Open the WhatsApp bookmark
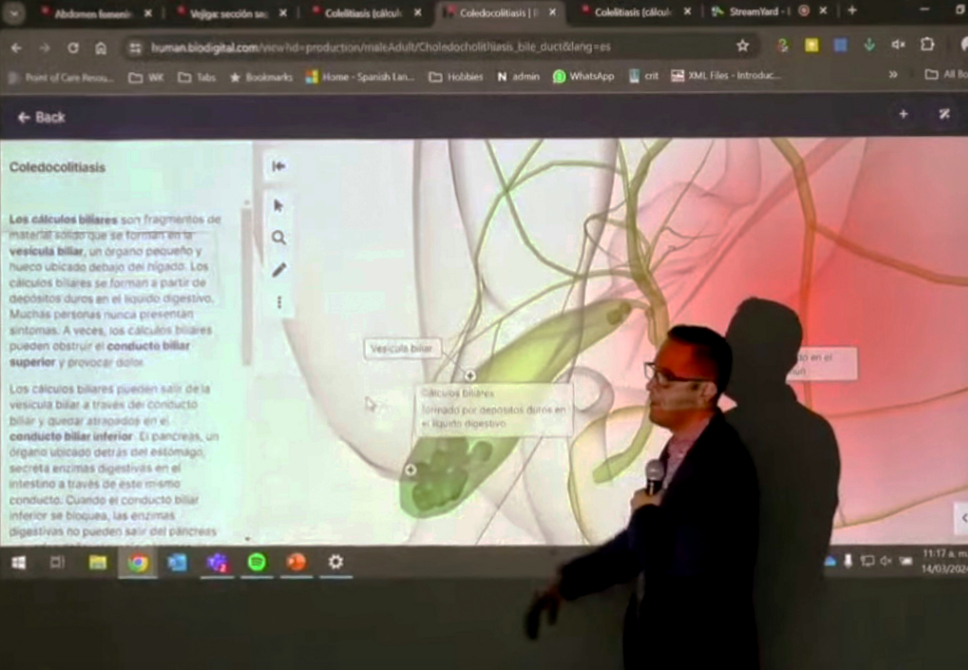Viewport: 968px width, 670px height. coord(583,77)
